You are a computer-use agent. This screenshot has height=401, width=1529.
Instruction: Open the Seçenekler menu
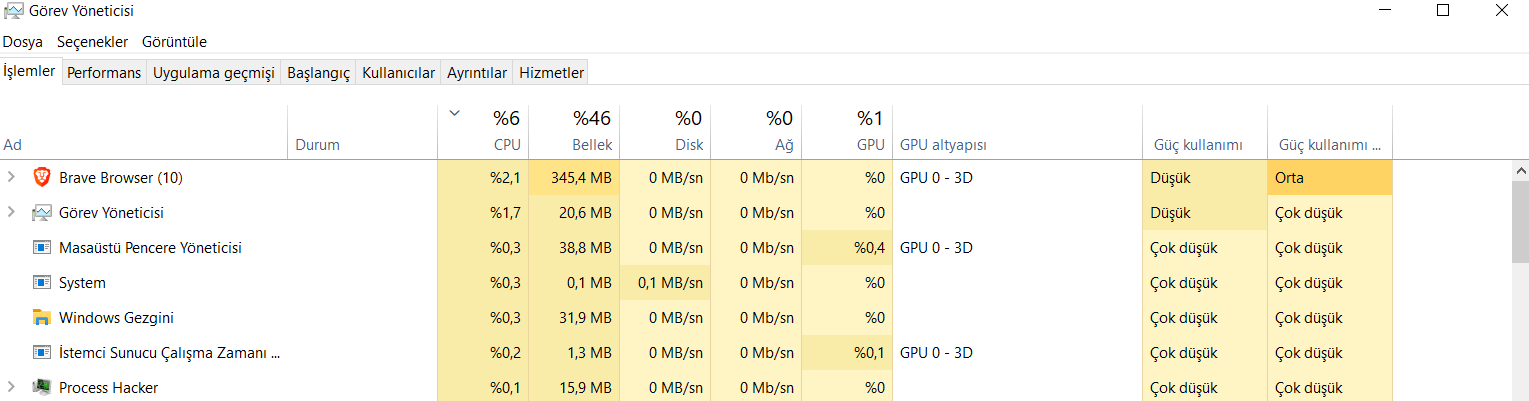coord(92,42)
